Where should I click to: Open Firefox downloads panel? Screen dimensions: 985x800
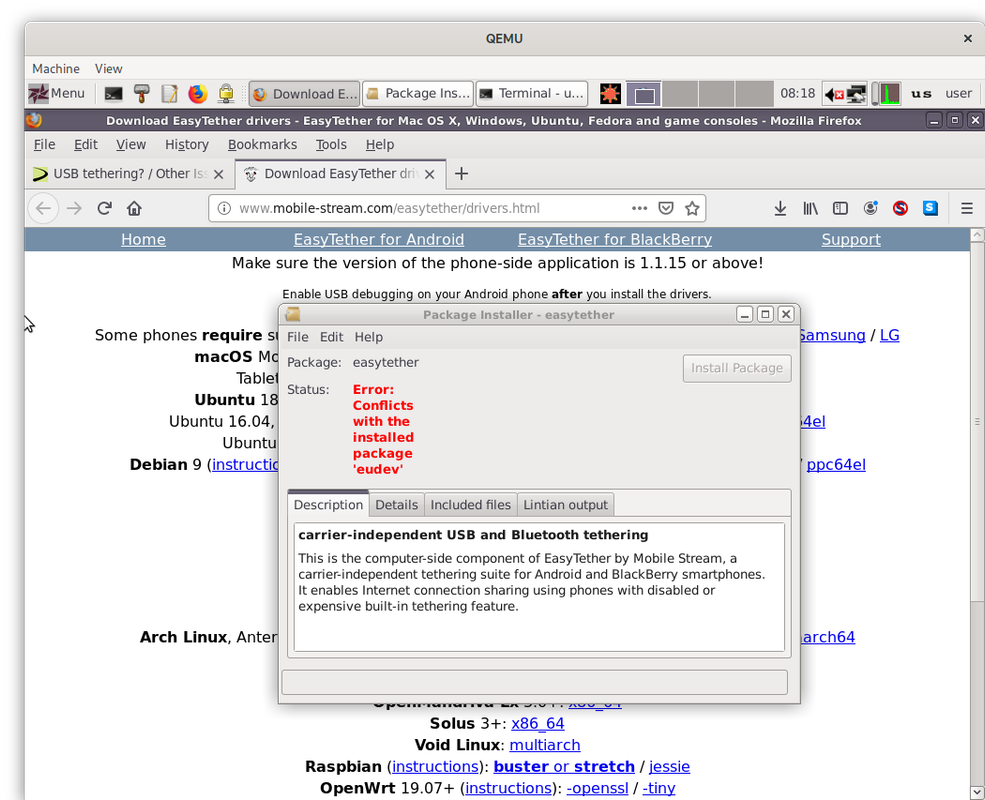pyautogui.click(x=780, y=208)
